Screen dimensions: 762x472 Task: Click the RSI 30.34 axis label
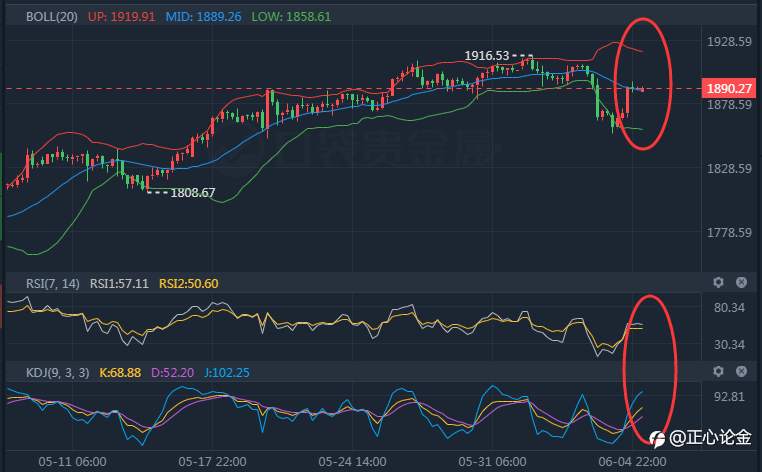click(729, 345)
